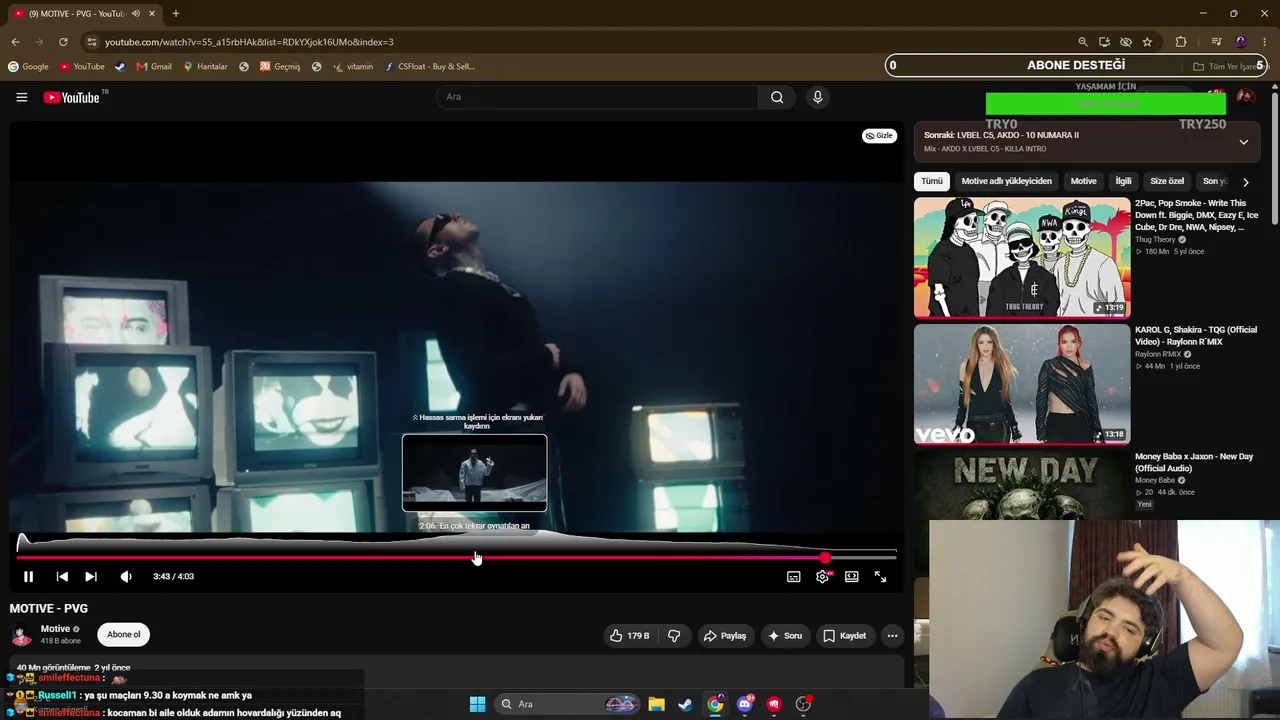Pause the video

click(x=28, y=577)
